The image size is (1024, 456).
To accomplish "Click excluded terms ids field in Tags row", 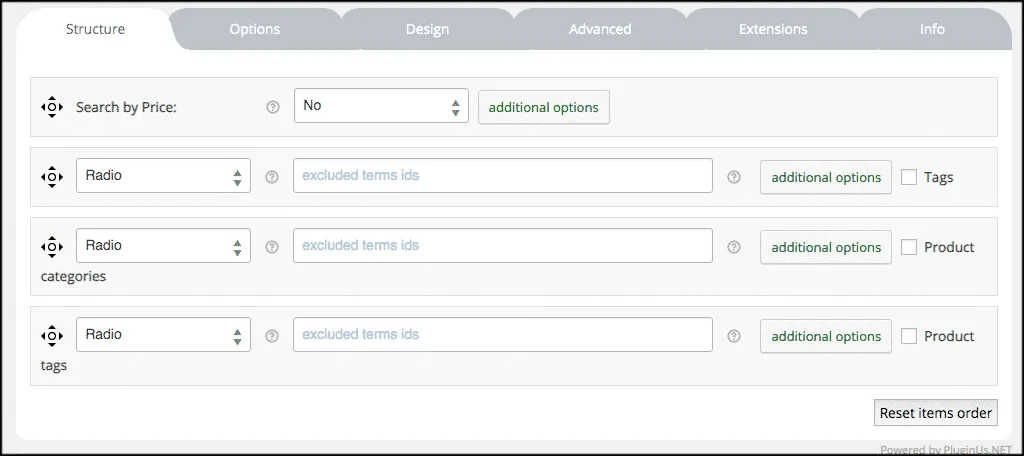I will coord(503,176).
